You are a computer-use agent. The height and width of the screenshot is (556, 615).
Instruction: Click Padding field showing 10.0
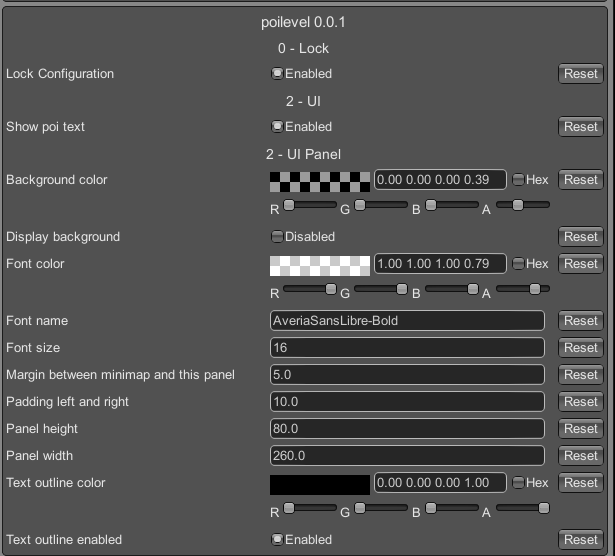click(407, 402)
